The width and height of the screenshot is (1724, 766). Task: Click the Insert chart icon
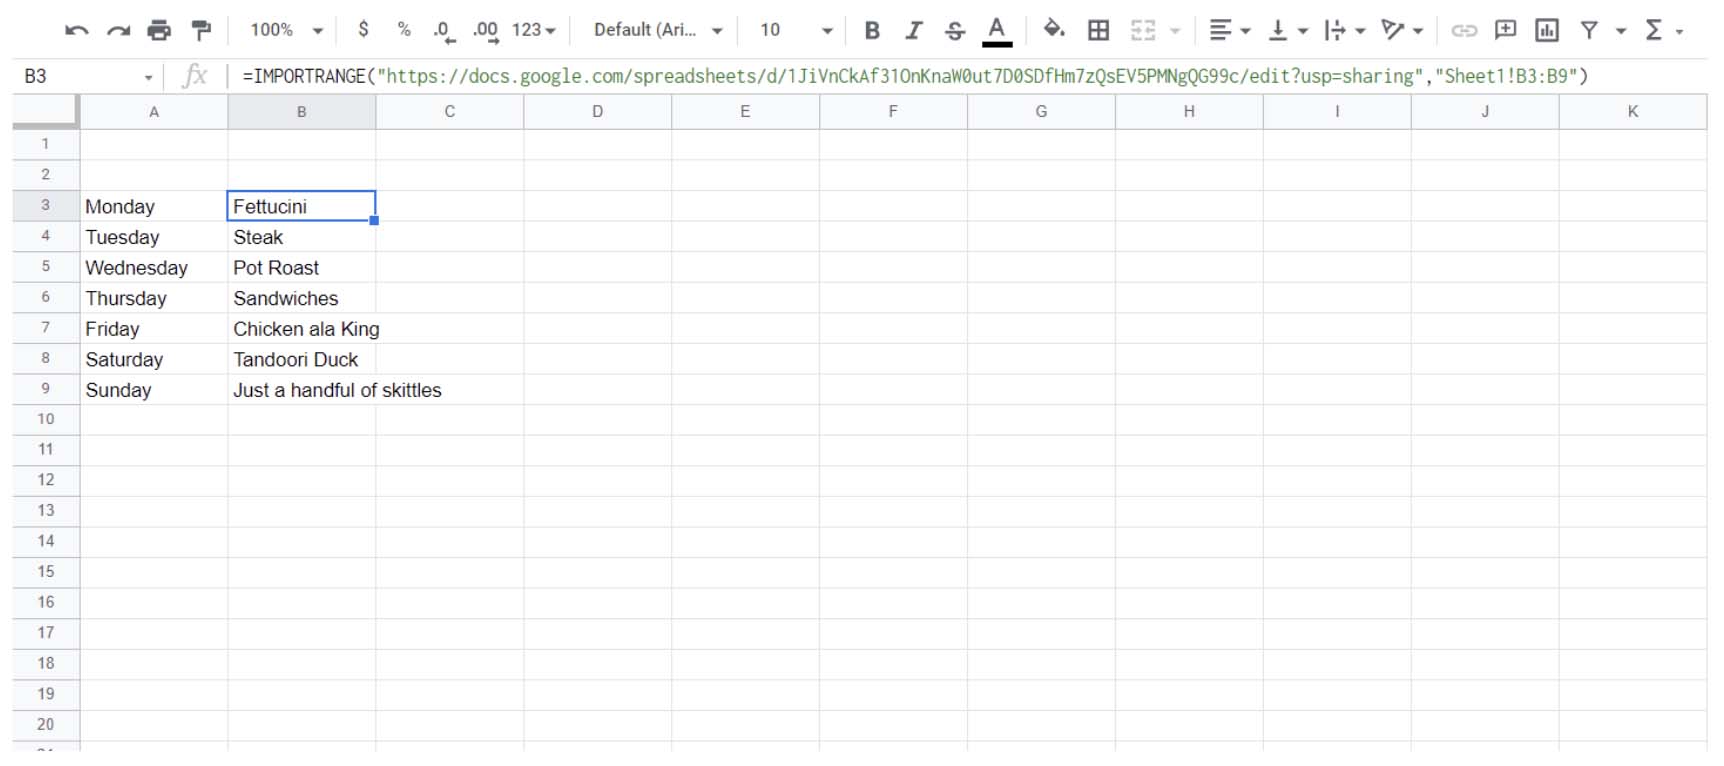point(1547,30)
